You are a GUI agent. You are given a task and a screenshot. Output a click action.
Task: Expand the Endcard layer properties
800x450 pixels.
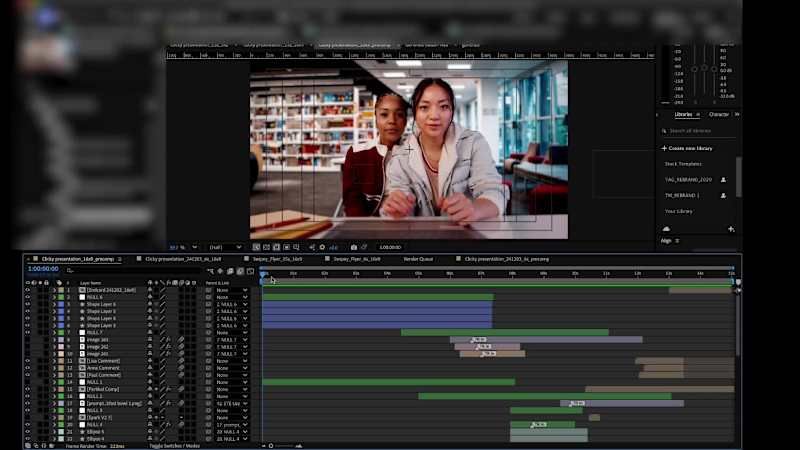55,290
